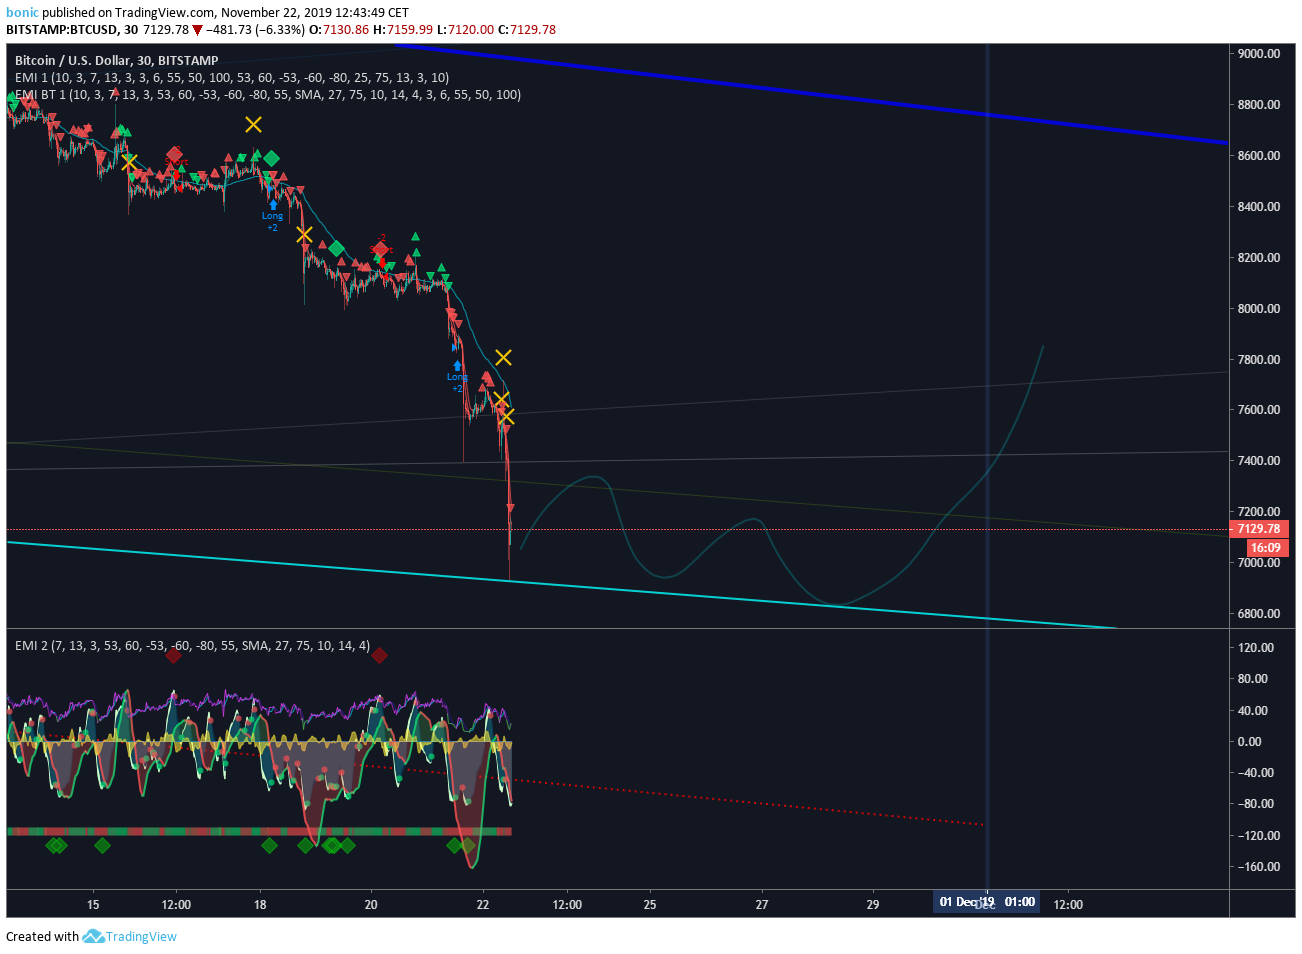Screen dimensions: 1302x954
Task: Click the 8200.00 price axis label
Action: coord(1258,258)
